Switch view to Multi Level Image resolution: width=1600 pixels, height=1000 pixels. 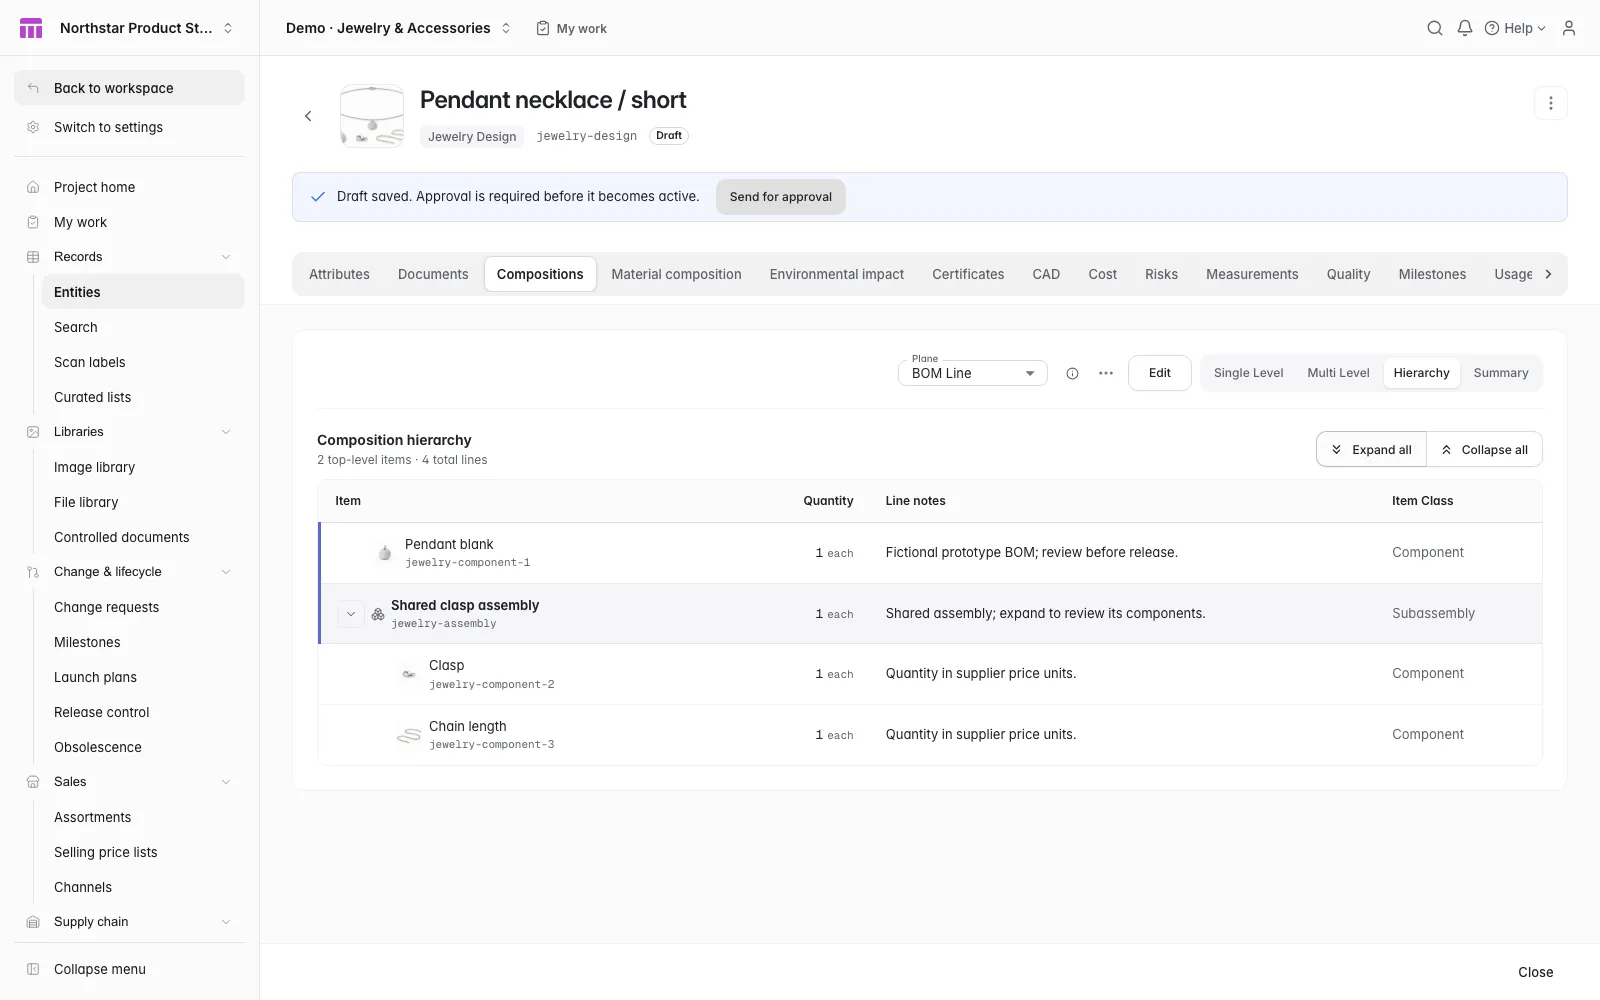[x=1338, y=373]
